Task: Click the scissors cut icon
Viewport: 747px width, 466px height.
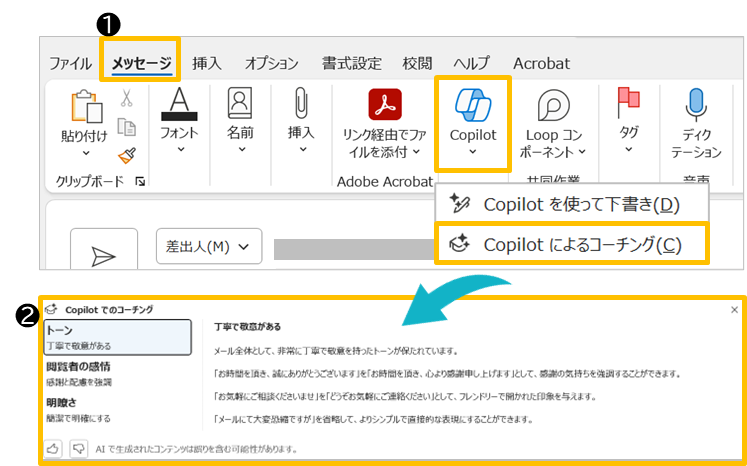Action: (x=126, y=98)
